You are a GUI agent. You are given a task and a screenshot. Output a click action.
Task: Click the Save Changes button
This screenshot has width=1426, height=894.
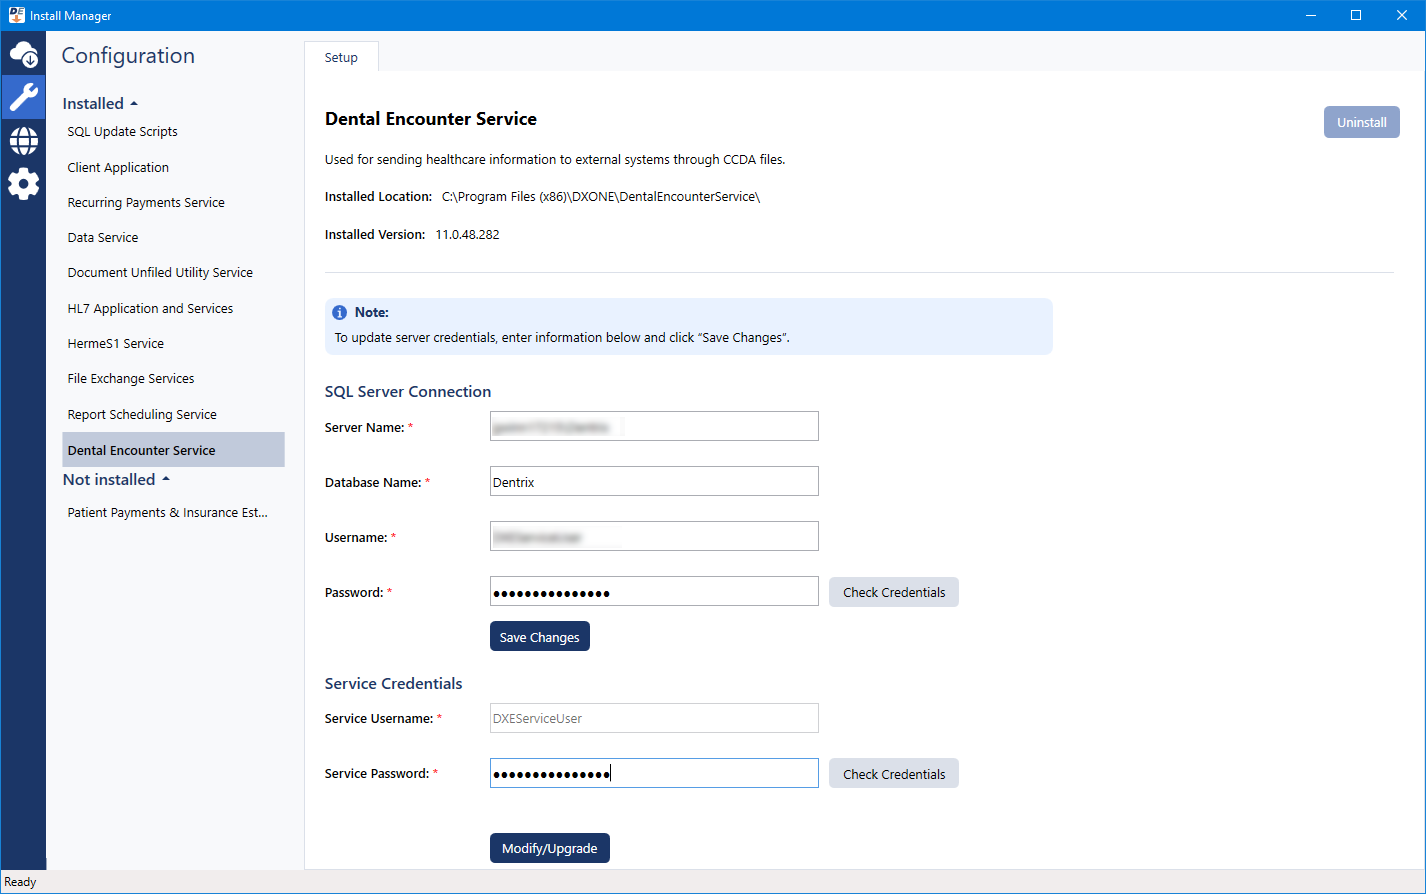pyautogui.click(x=539, y=637)
